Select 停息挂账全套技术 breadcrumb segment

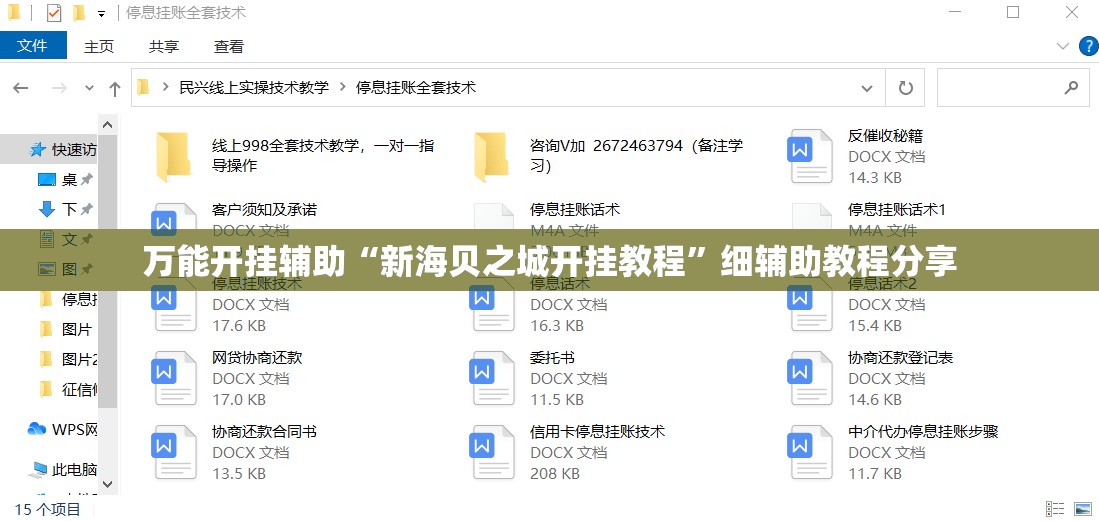coord(416,88)
